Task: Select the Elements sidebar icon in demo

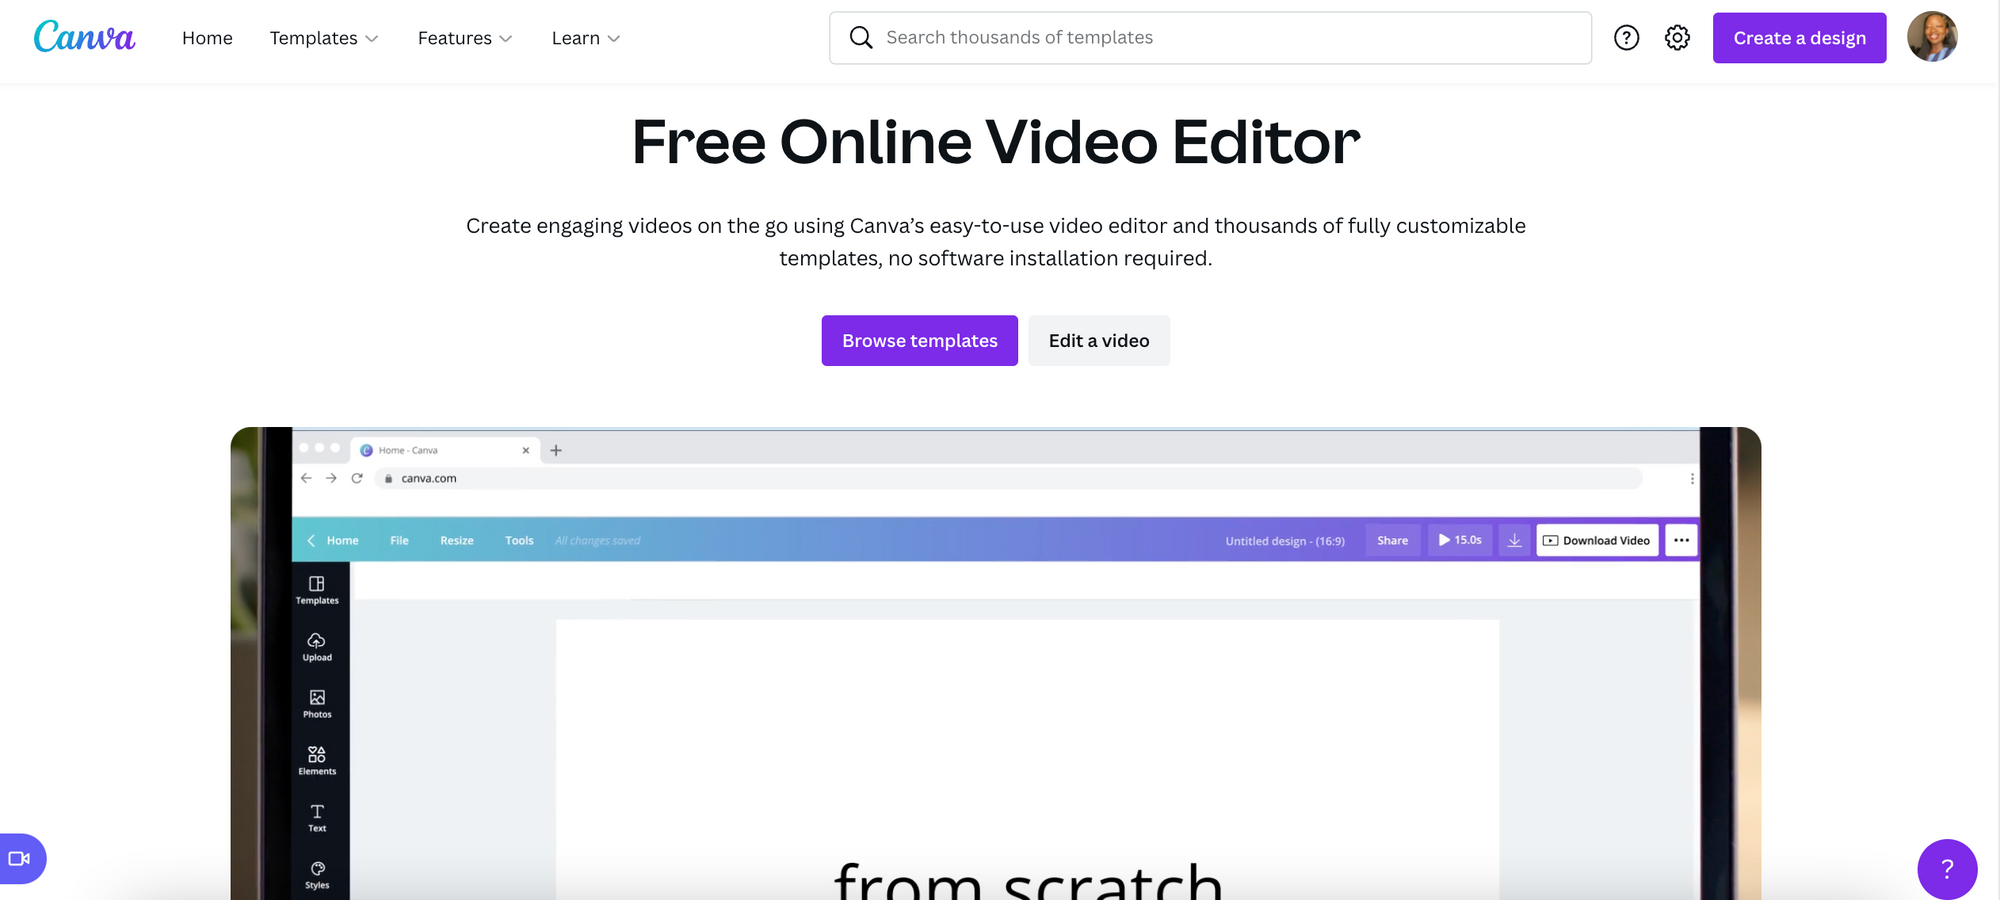Action: (x=317, y=761)
